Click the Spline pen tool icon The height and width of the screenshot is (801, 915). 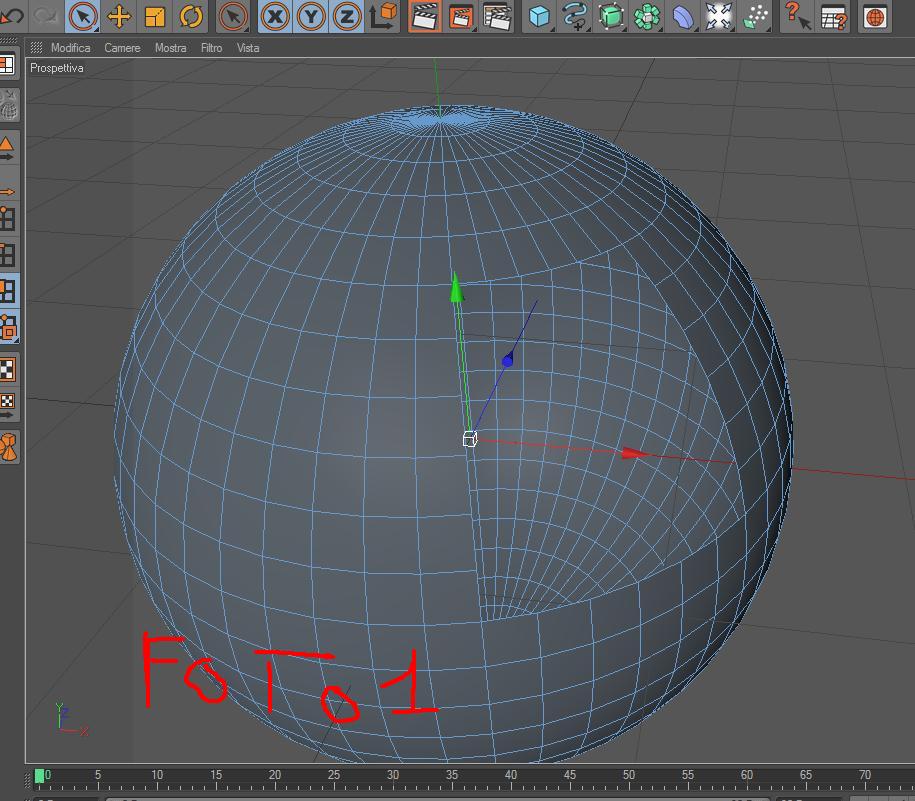click(x=575, y=16)
